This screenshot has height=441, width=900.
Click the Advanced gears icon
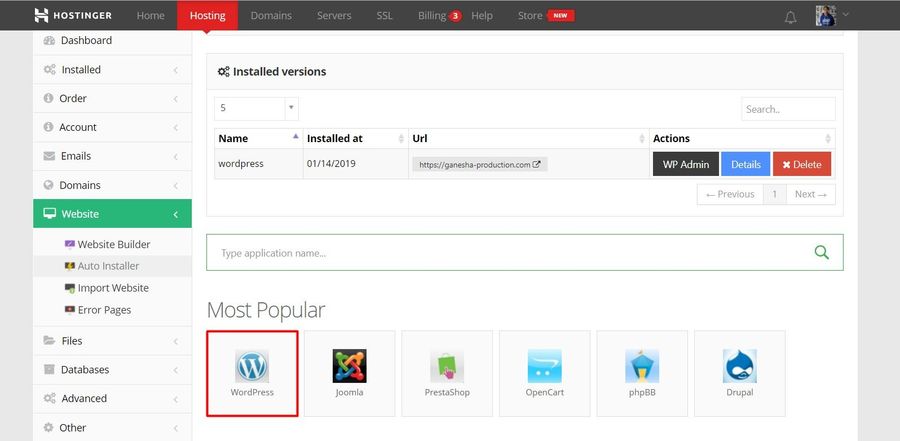coord(49,399)
